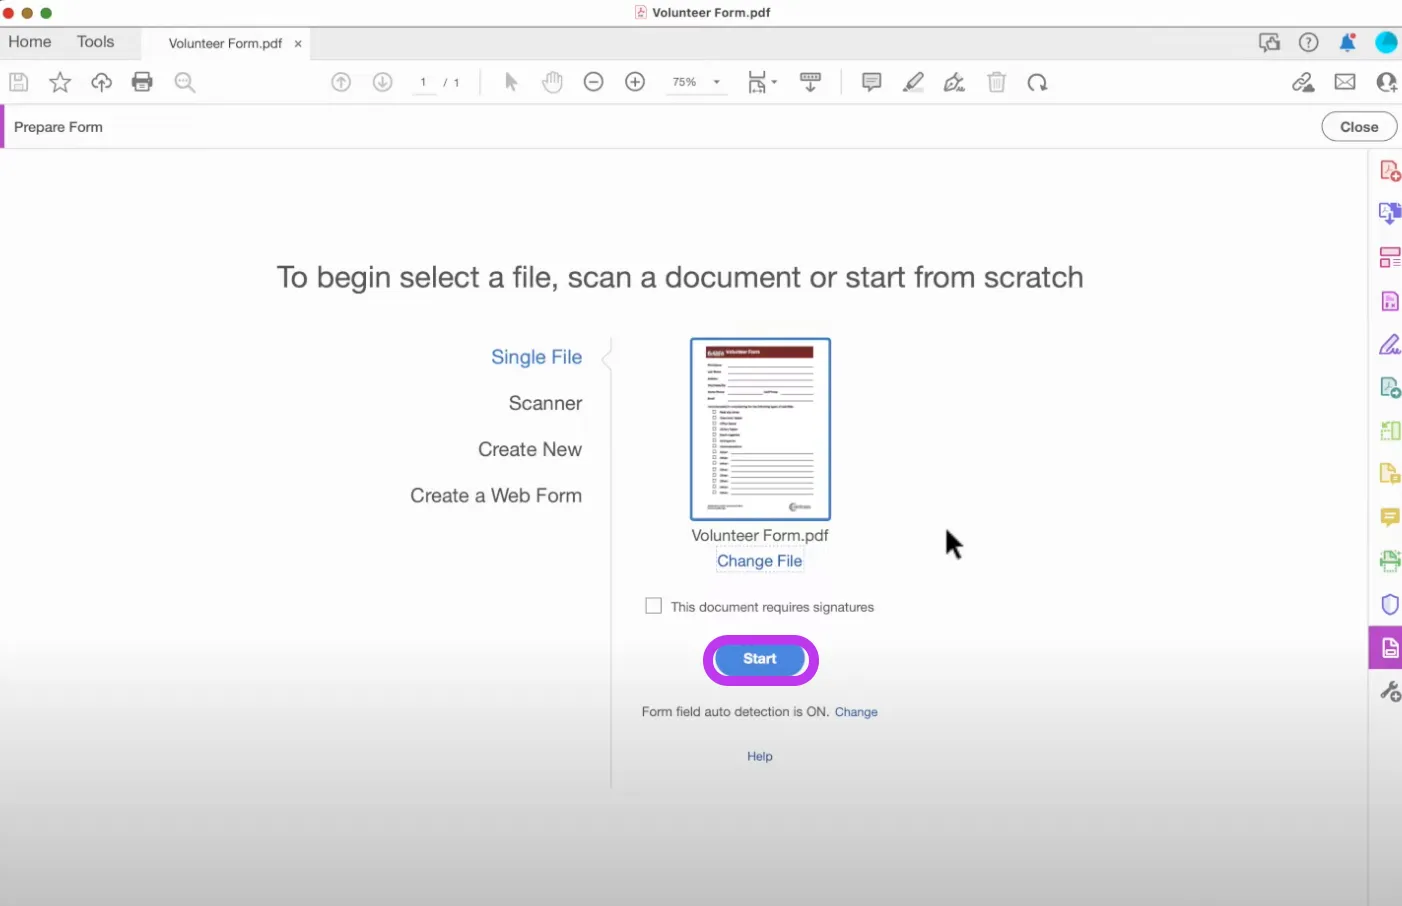Click the upload to cloud icon
This screenshot has width=1402, height=906.
pos(101,82)
